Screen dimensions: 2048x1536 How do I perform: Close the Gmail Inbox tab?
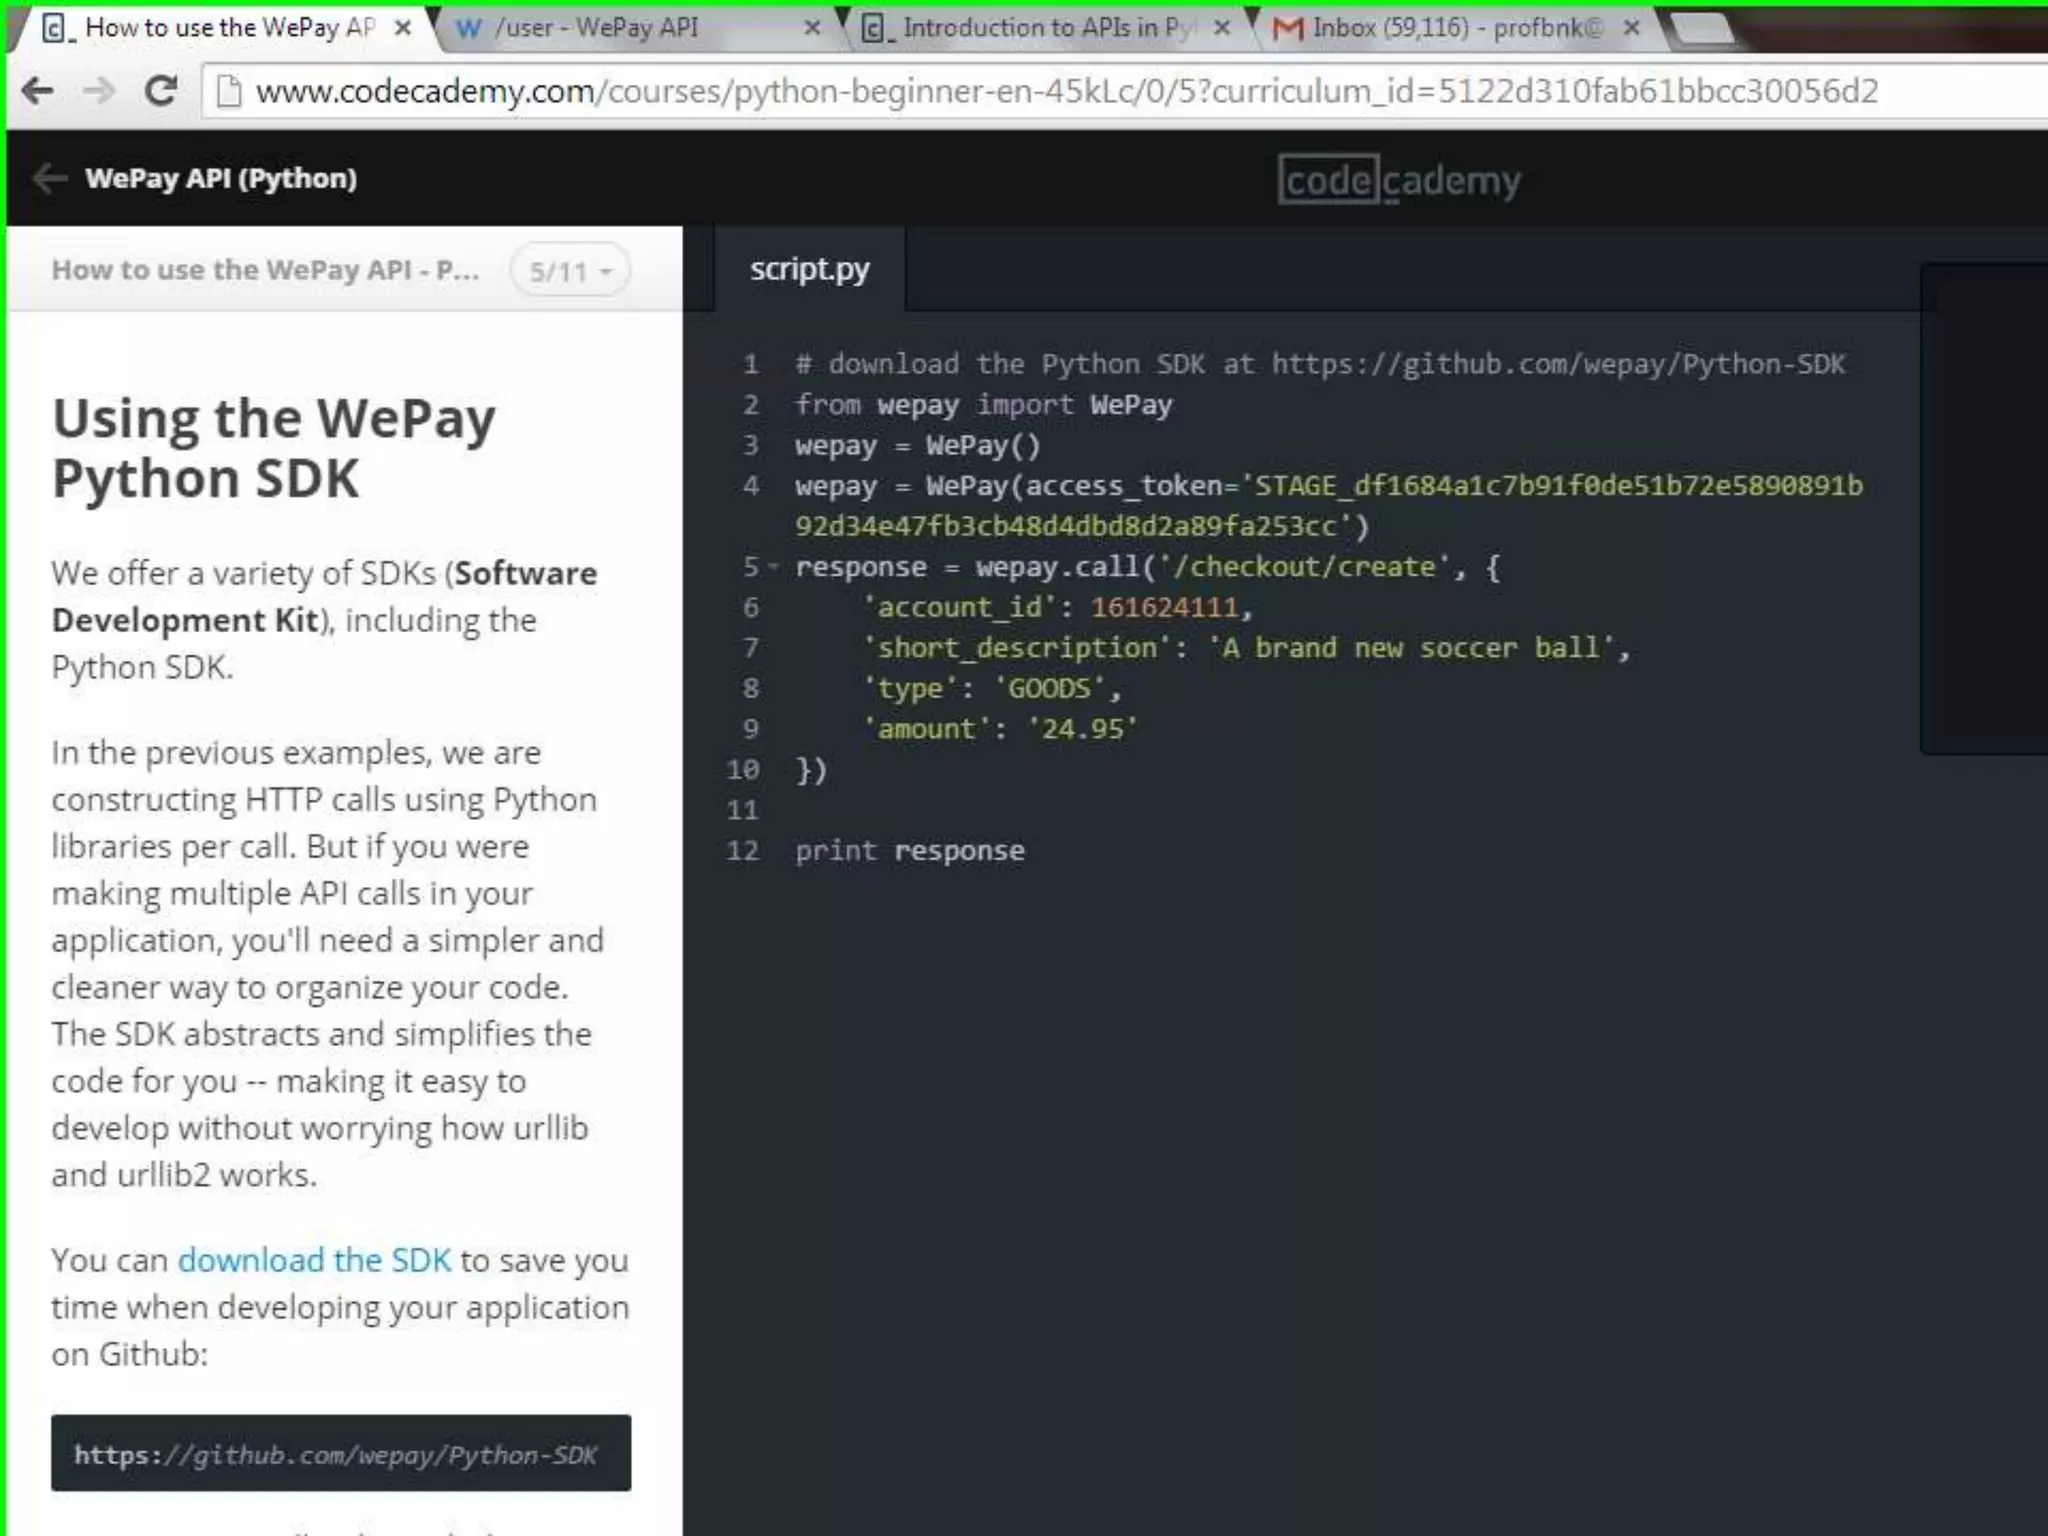[x=1631, y=28]
